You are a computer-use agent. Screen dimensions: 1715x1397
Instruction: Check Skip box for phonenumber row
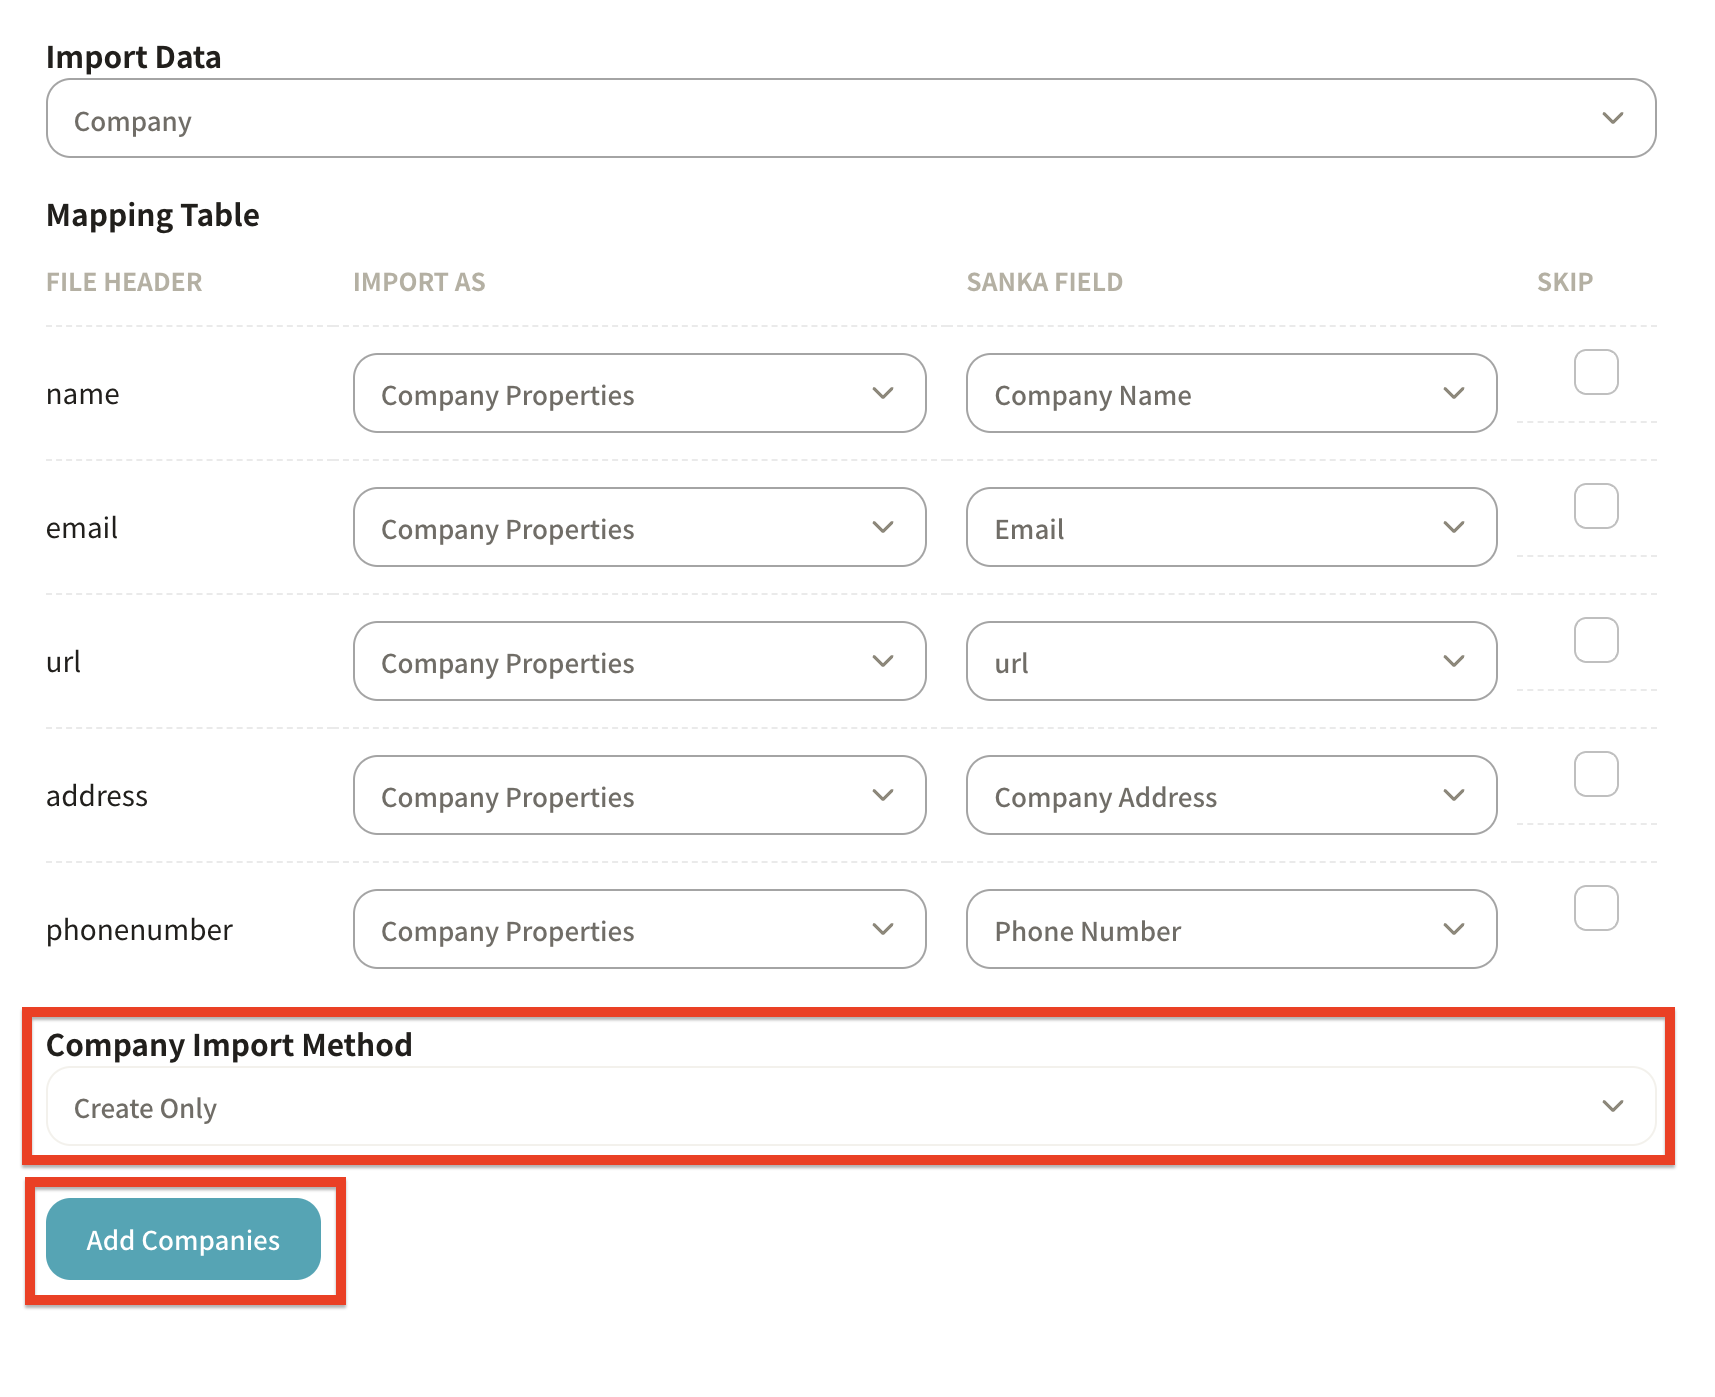click(x=1595, y=908)
